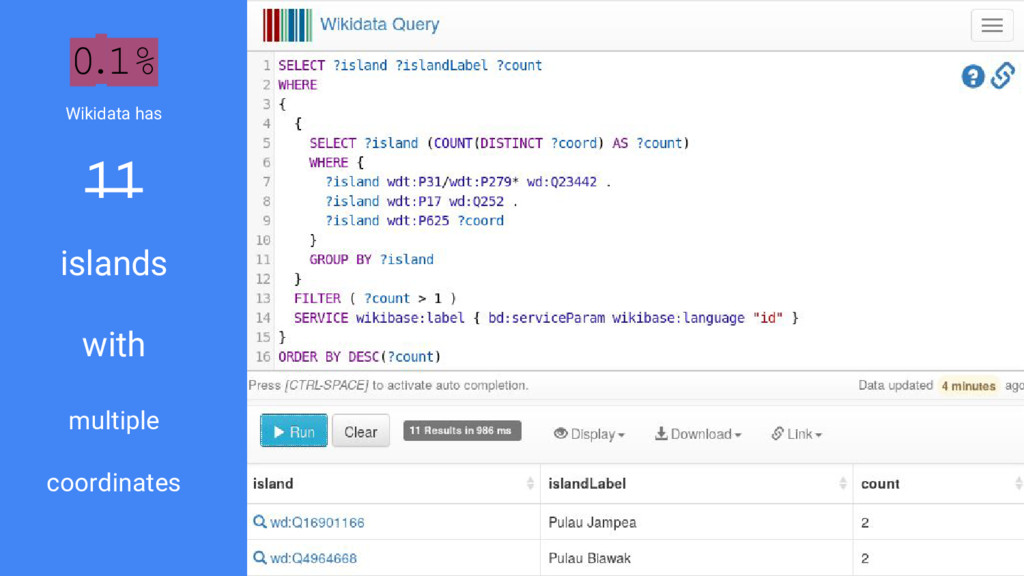1024x576 pixels.
Task: Click the Wikidata Query title link
Action: (x=379, y=24)
